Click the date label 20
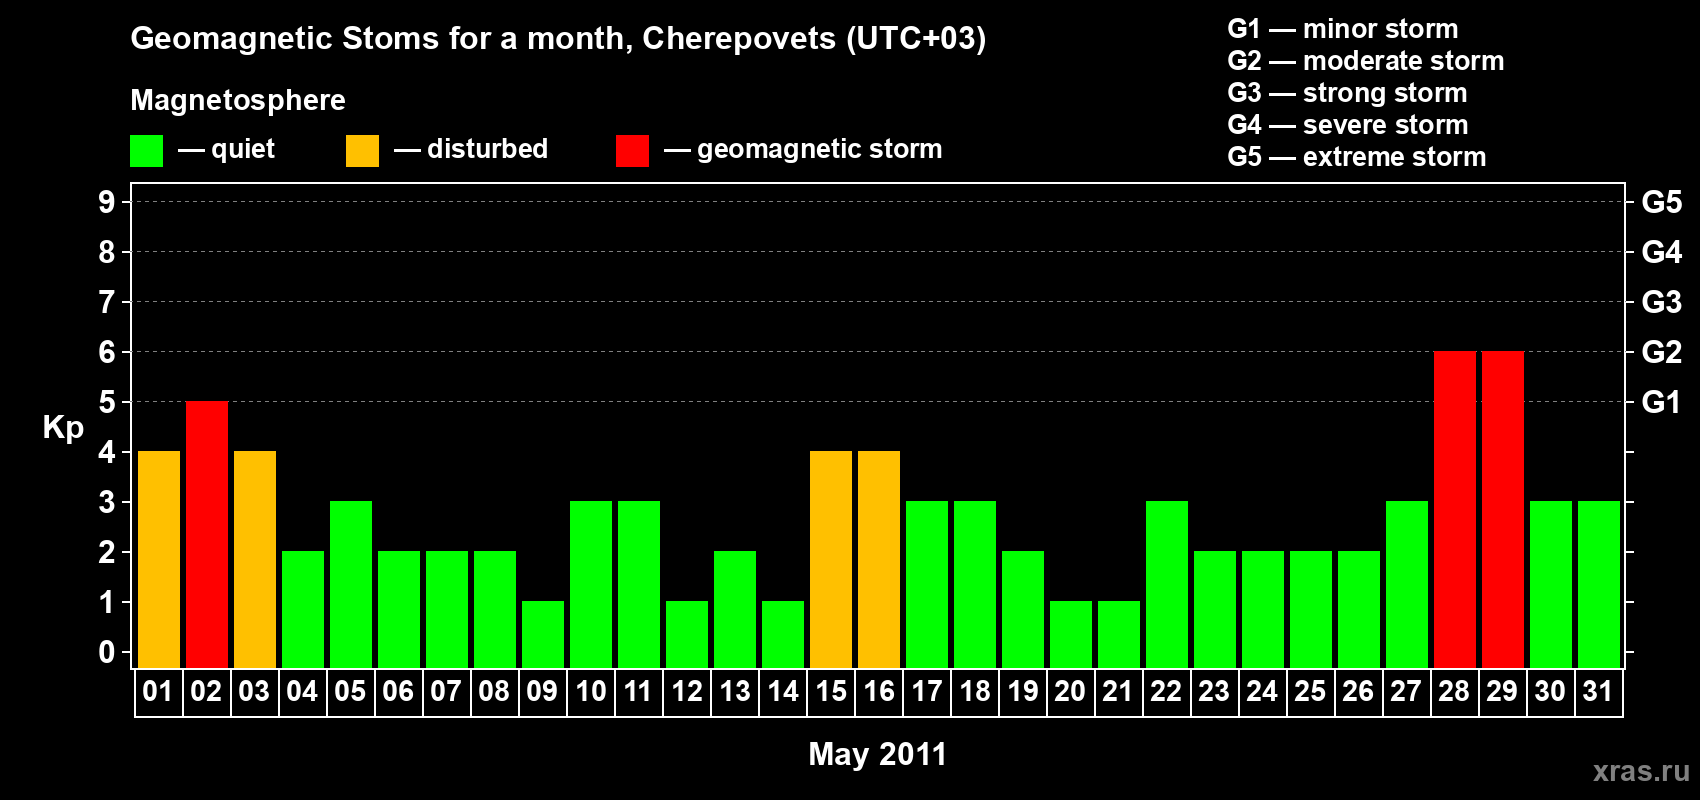The image size is (1700, 800). click(1070, 691)
